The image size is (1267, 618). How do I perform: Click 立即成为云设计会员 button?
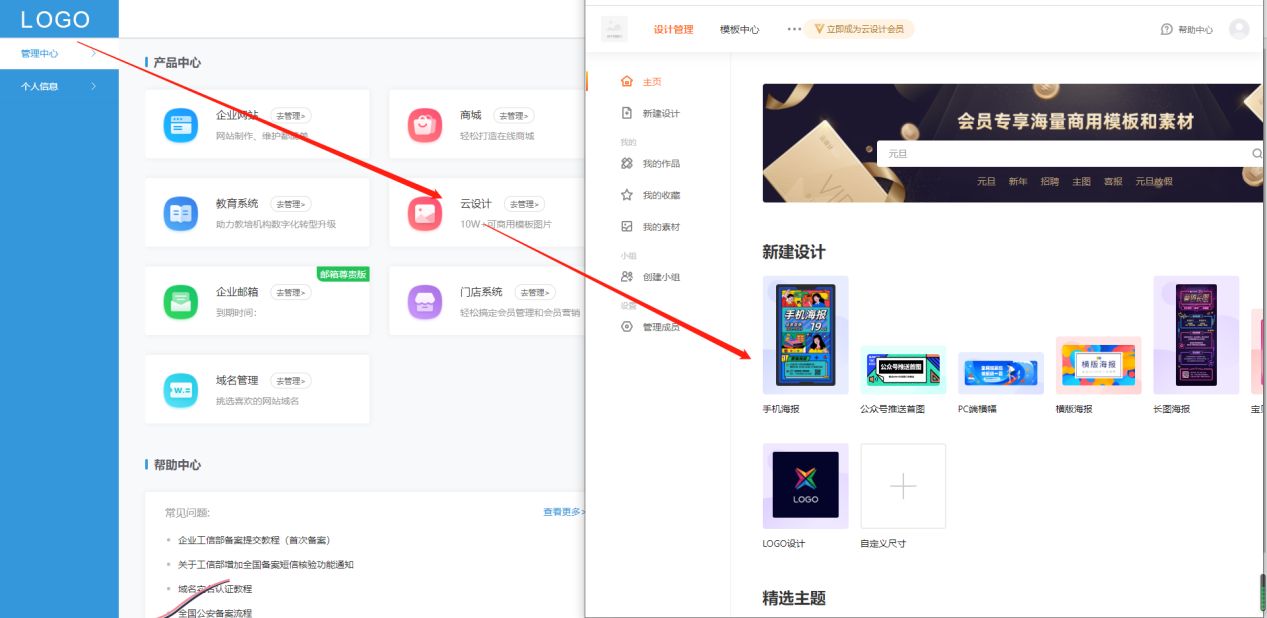[x=859, y=29]
